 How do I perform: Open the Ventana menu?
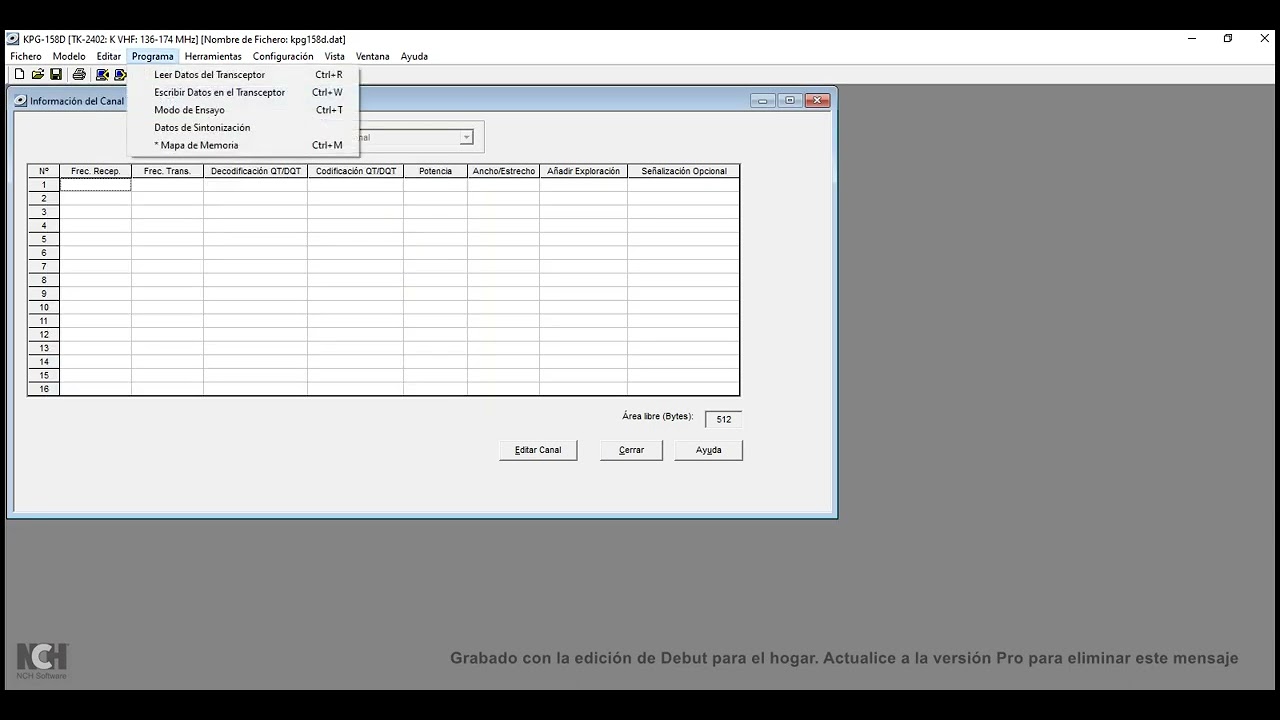coord(372,56)
